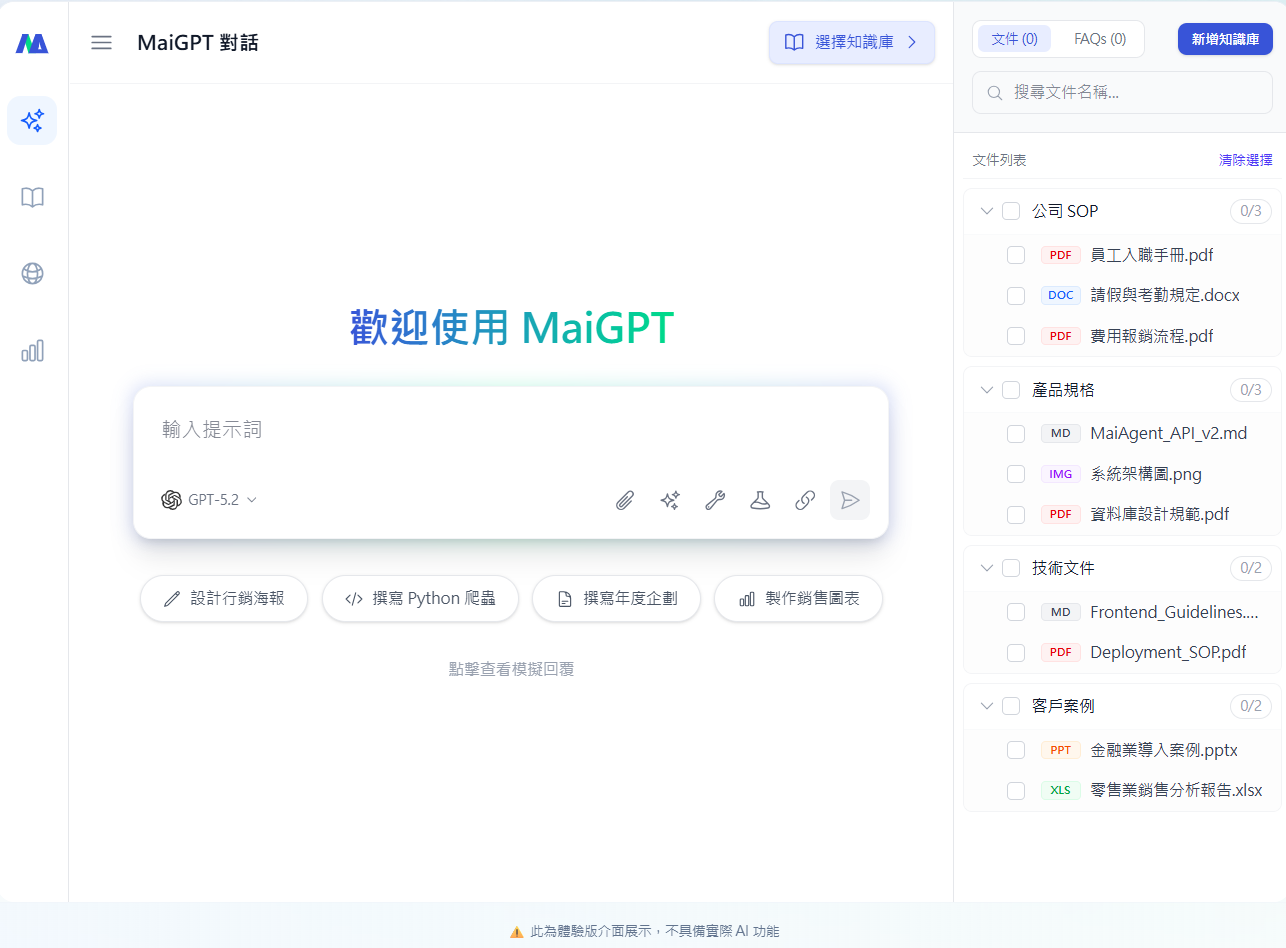Click the MD badge of MaiAgent_API_v2.md
Viewport: 1286px width, 948px height.
(1061, 433)
